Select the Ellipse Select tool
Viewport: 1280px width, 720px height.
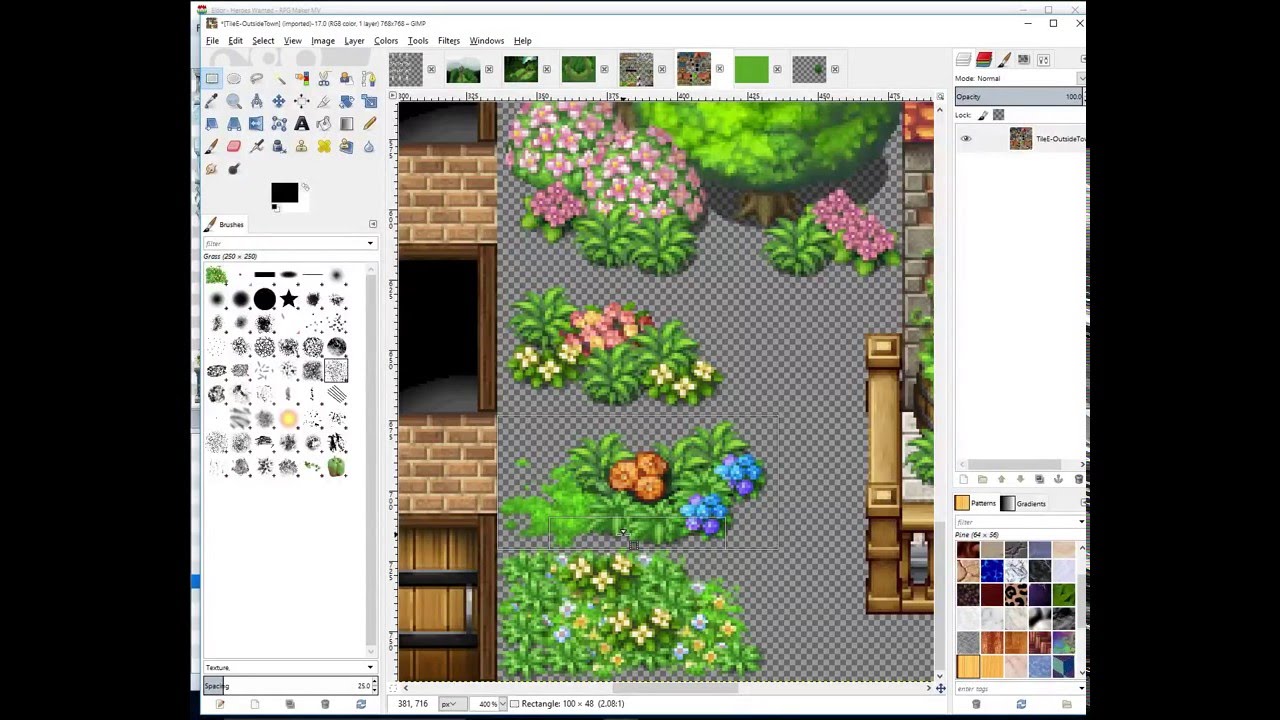[x=234, y=78]
